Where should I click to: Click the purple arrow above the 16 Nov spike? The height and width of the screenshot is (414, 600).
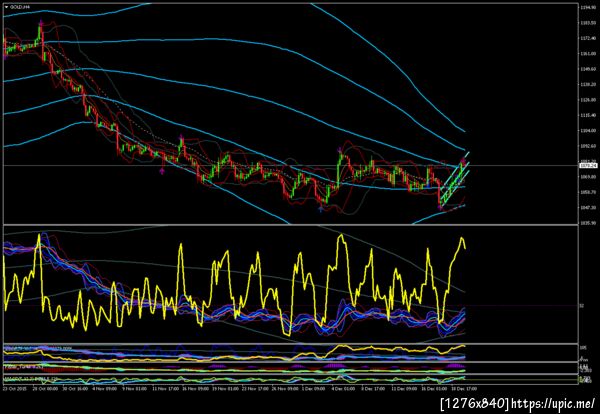[181, 137]
